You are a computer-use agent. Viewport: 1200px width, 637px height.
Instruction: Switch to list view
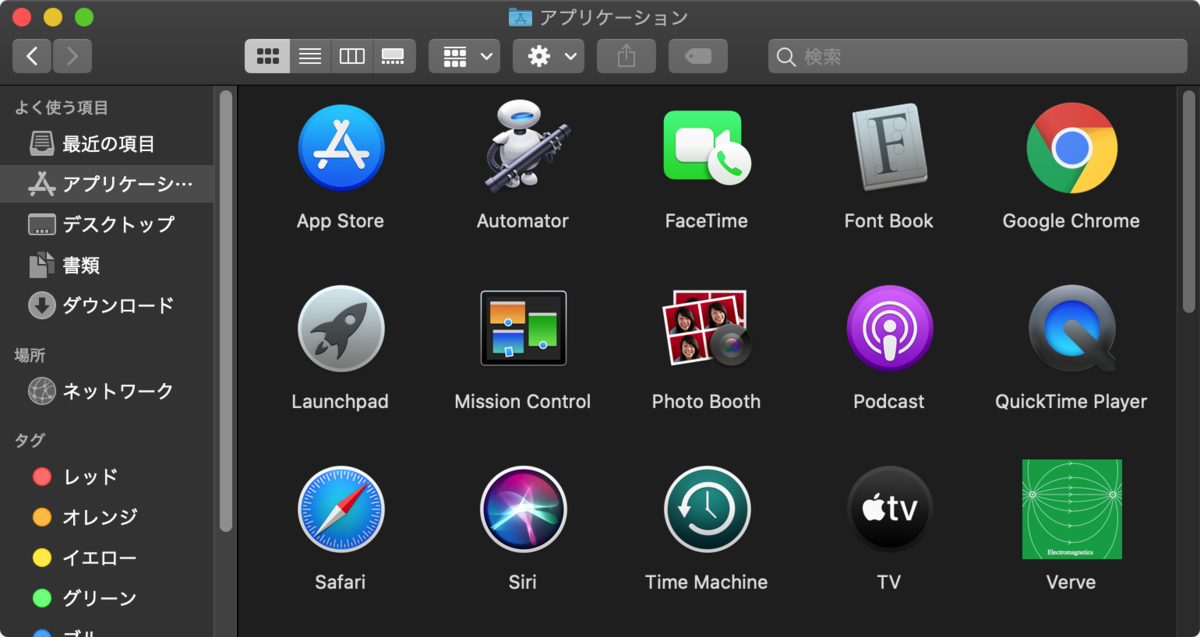coord(310,56)
